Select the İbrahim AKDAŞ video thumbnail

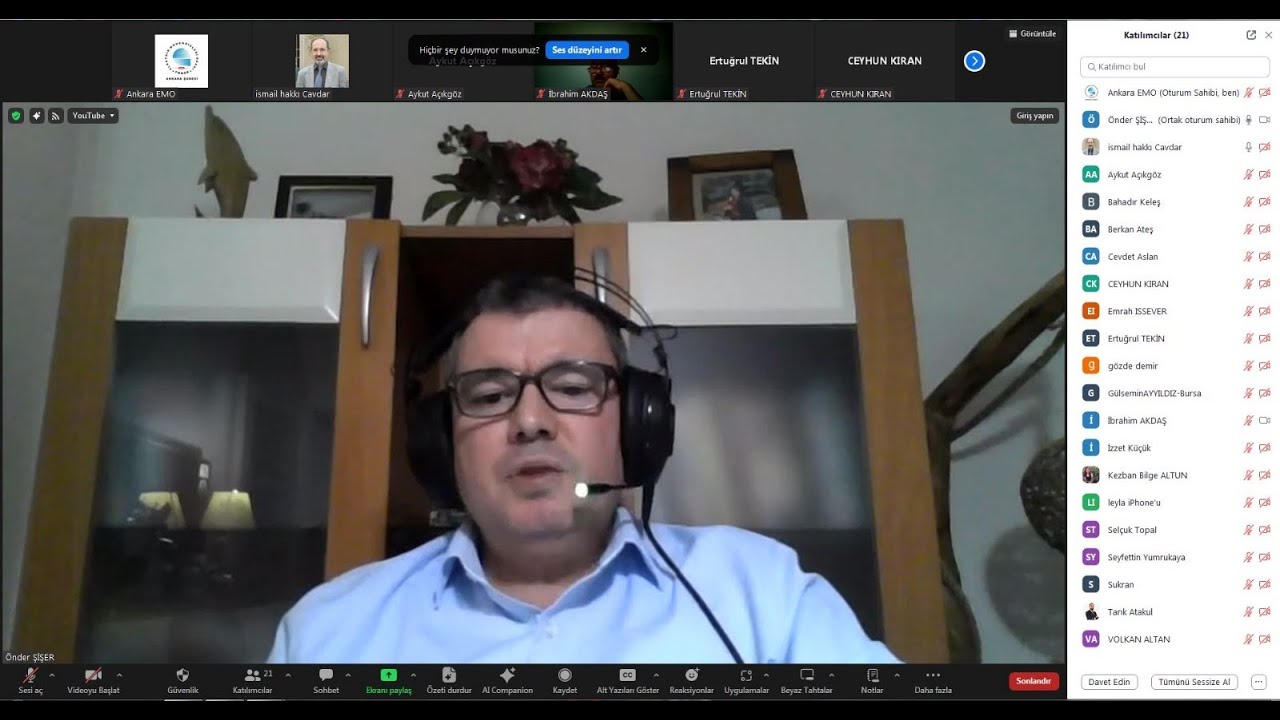(x=604, y=61)
